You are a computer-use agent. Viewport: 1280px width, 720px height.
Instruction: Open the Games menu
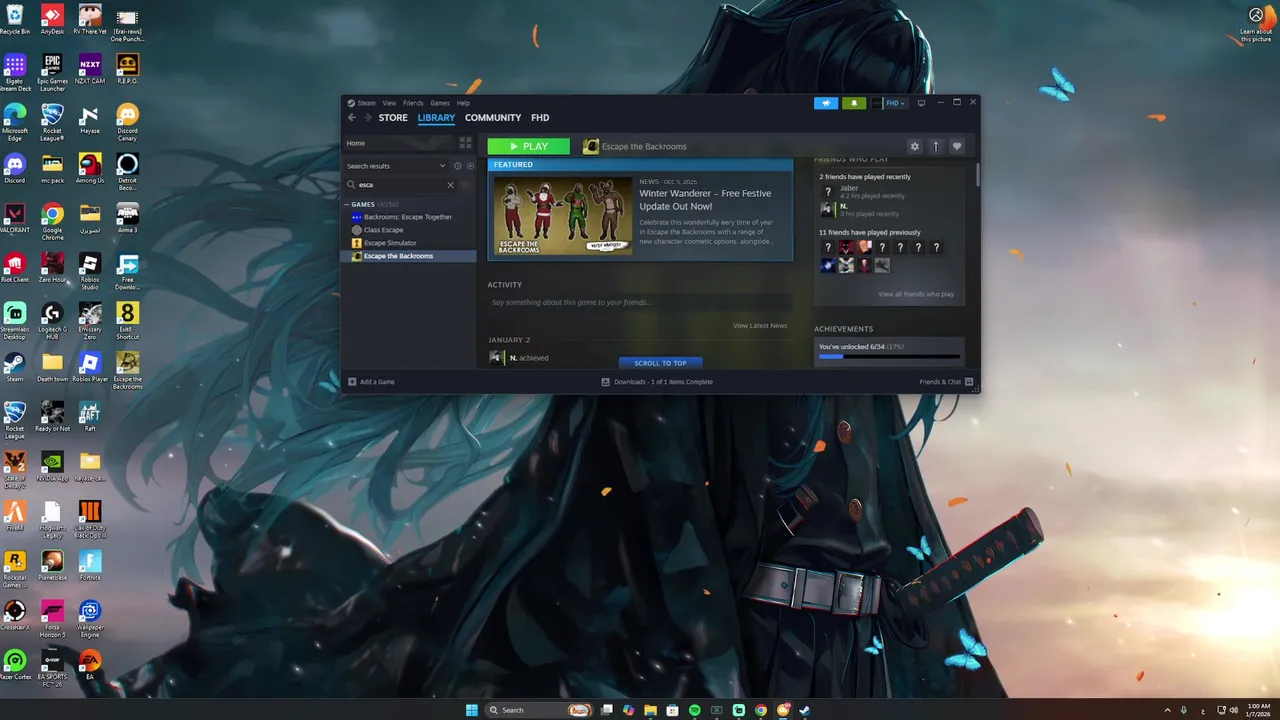tap(440, 103)
